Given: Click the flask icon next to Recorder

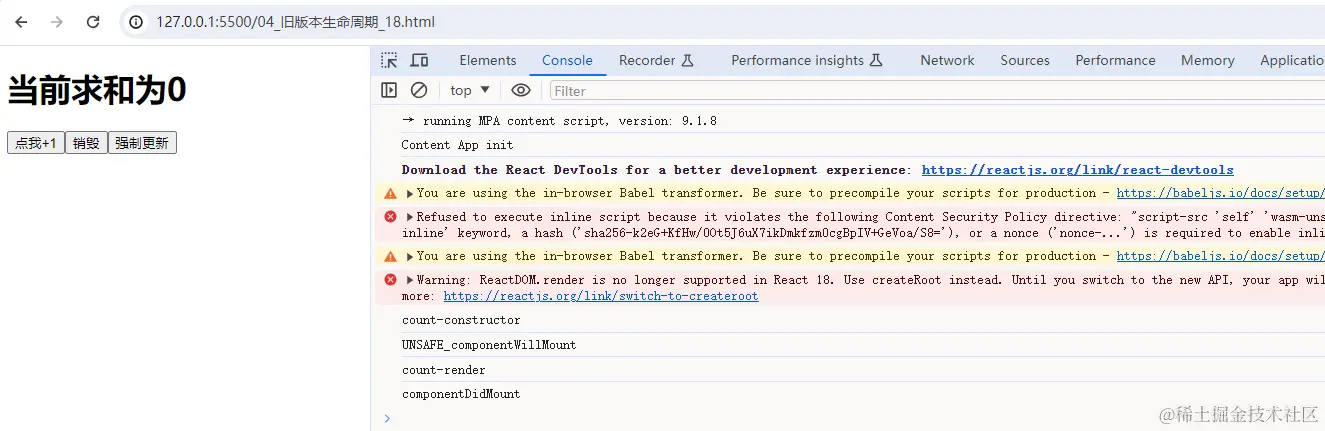Looking at the screenshot, I should (x=687, y=60).
